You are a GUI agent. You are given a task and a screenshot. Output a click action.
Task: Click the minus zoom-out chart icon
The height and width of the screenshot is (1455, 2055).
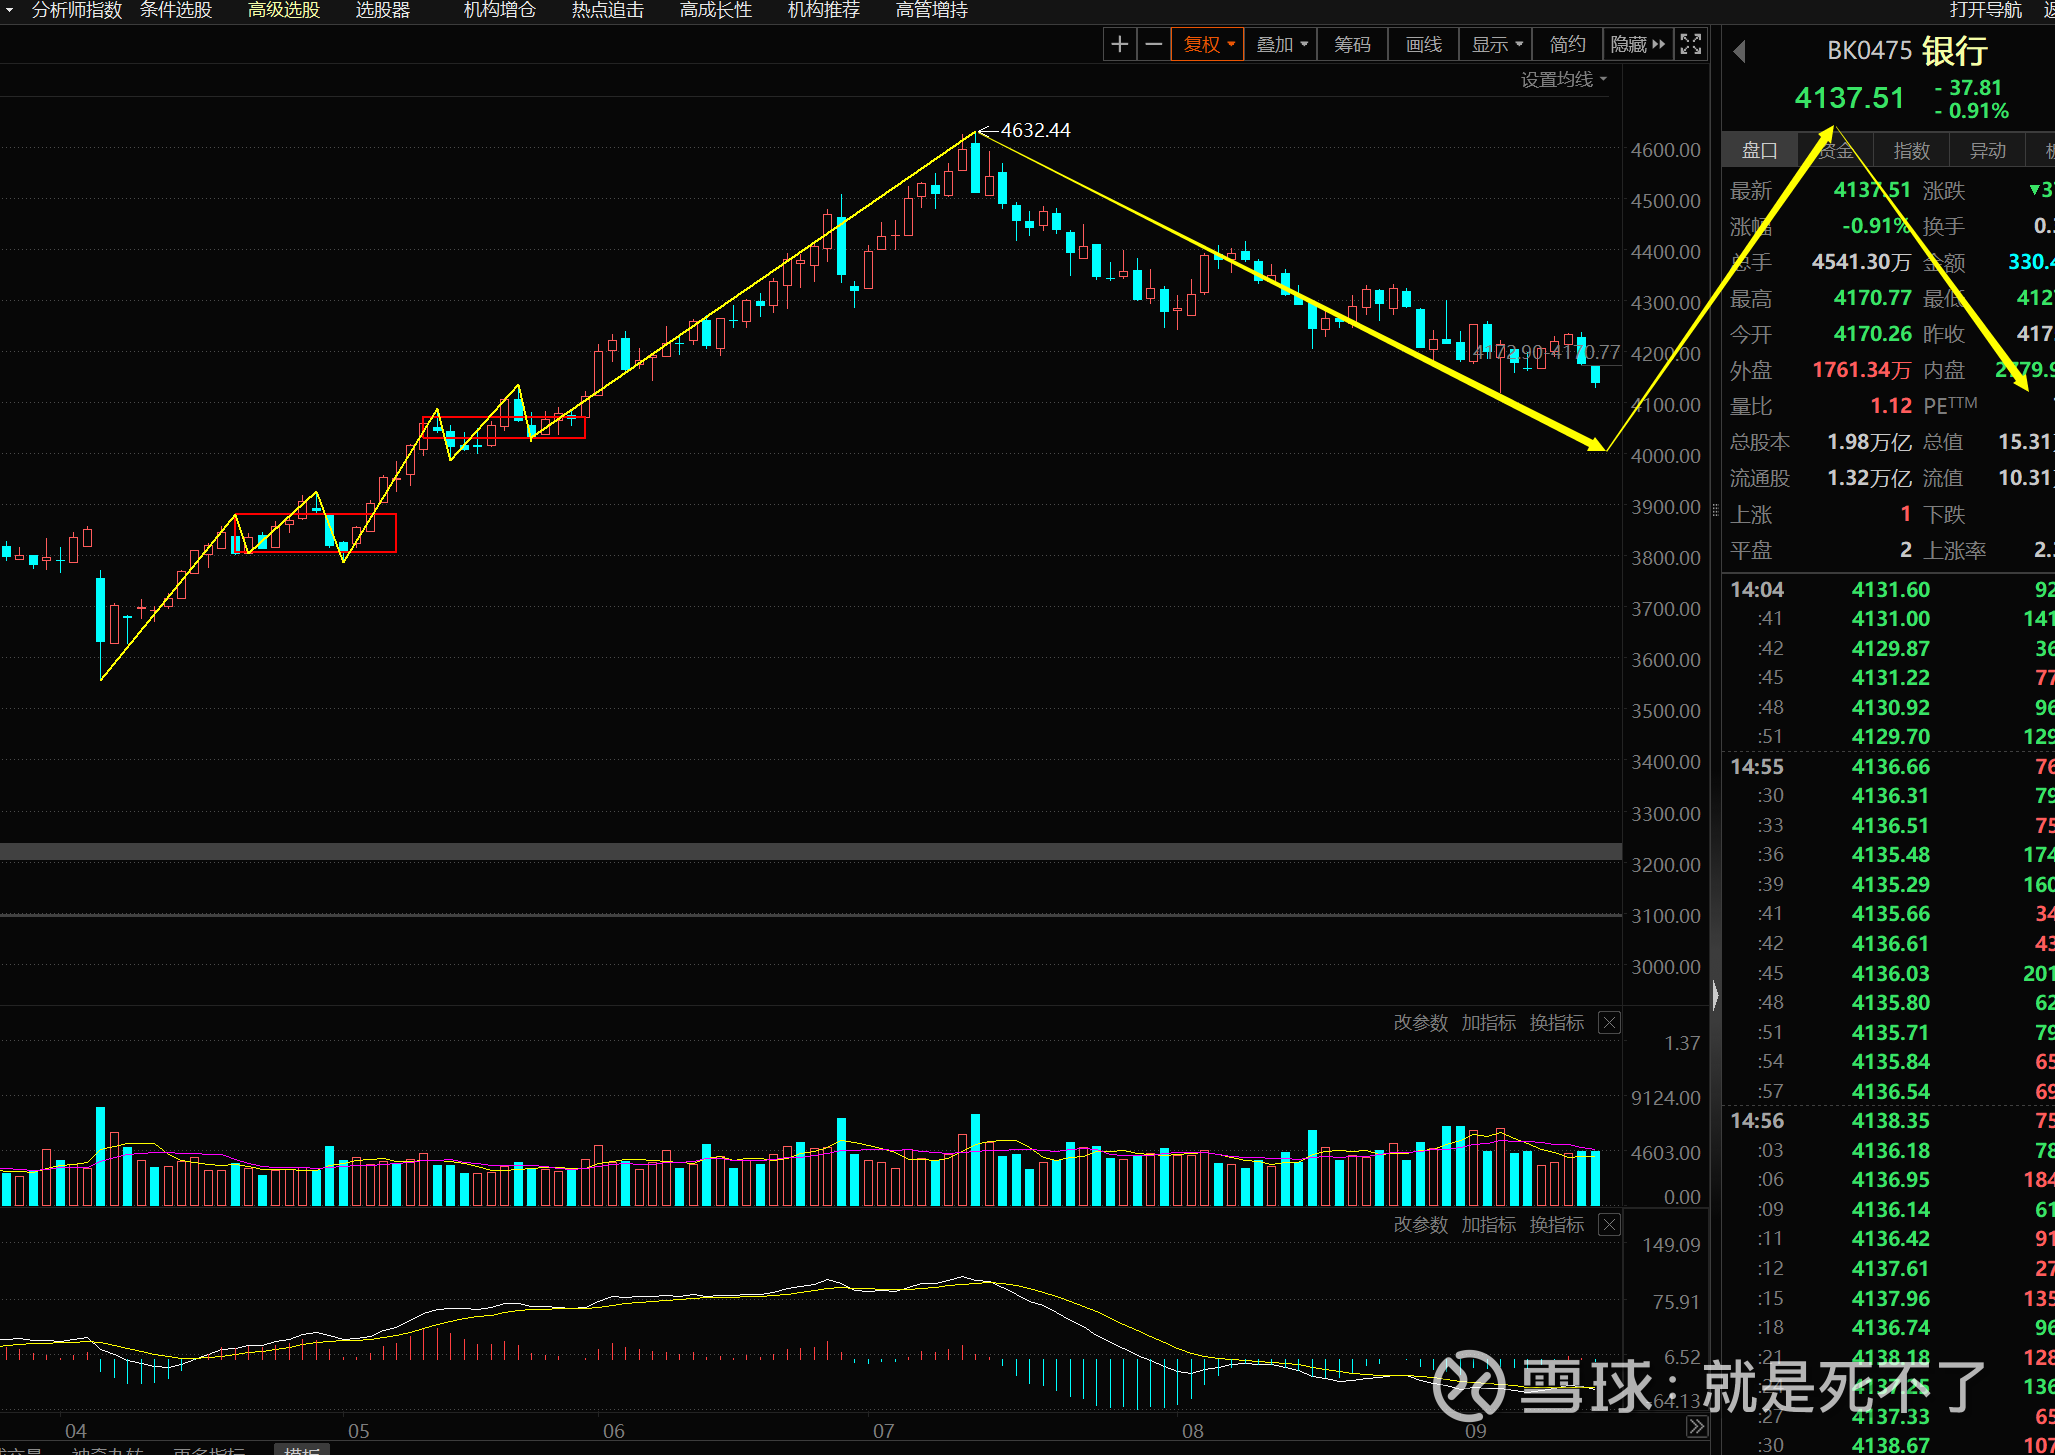click(1153, 44)
